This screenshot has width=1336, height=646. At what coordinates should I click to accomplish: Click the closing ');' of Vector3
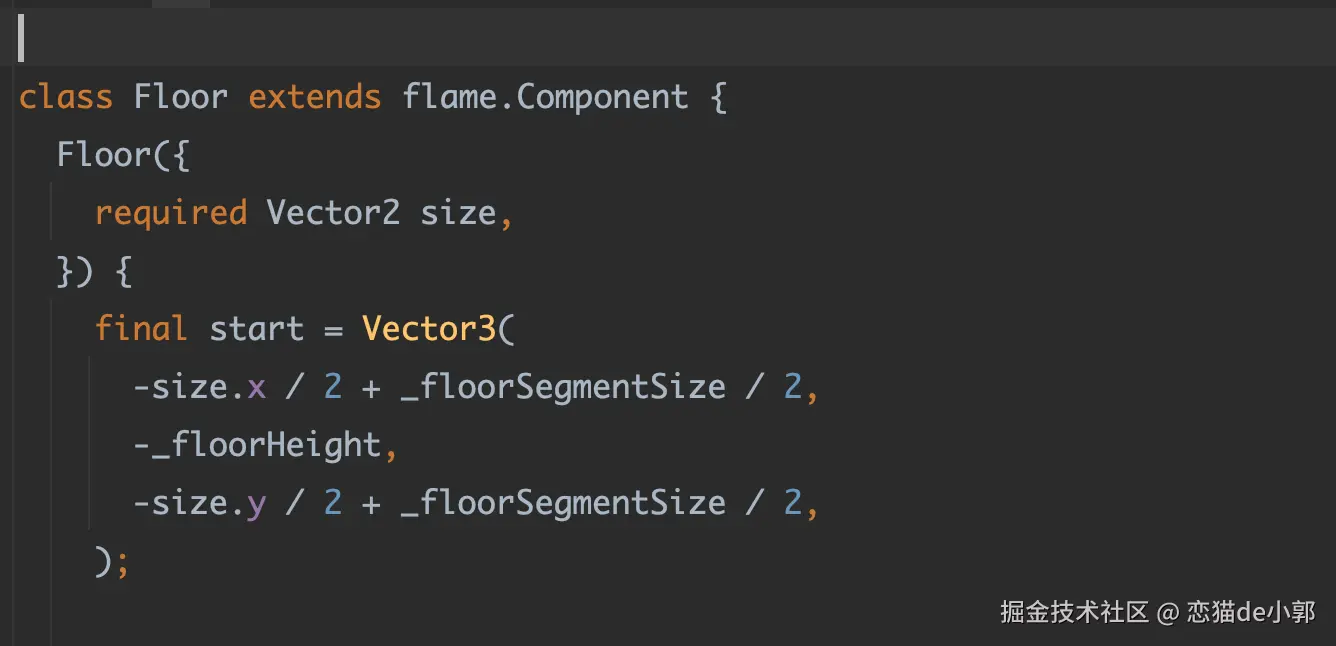(x=112, y=561)
